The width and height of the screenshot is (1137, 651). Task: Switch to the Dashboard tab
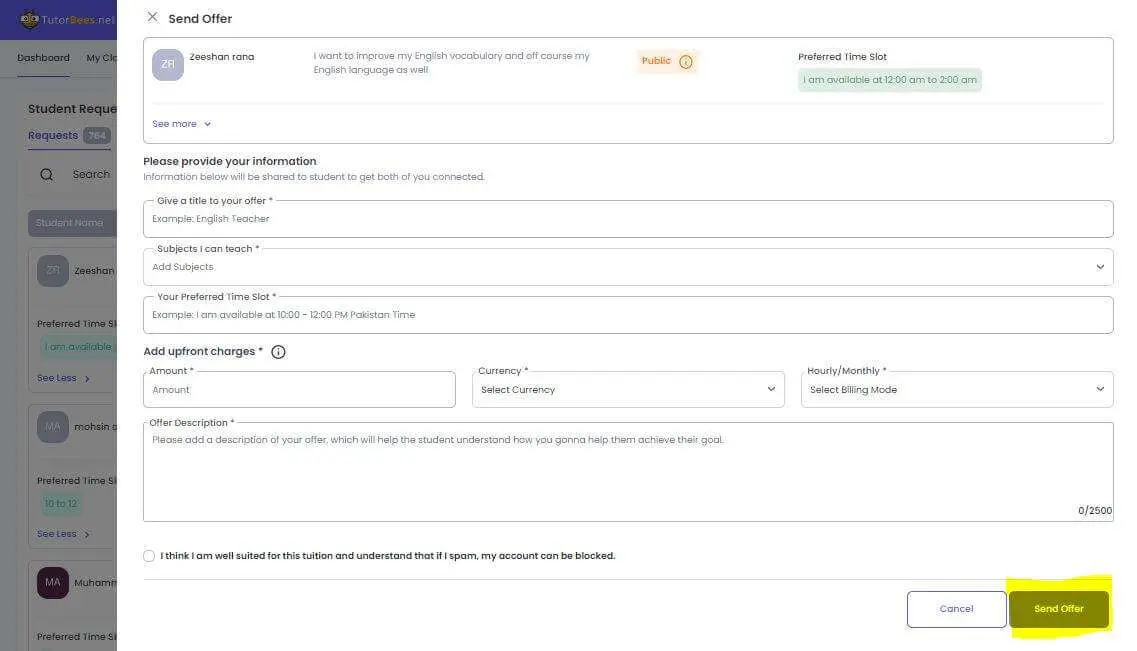pos(43,58)
